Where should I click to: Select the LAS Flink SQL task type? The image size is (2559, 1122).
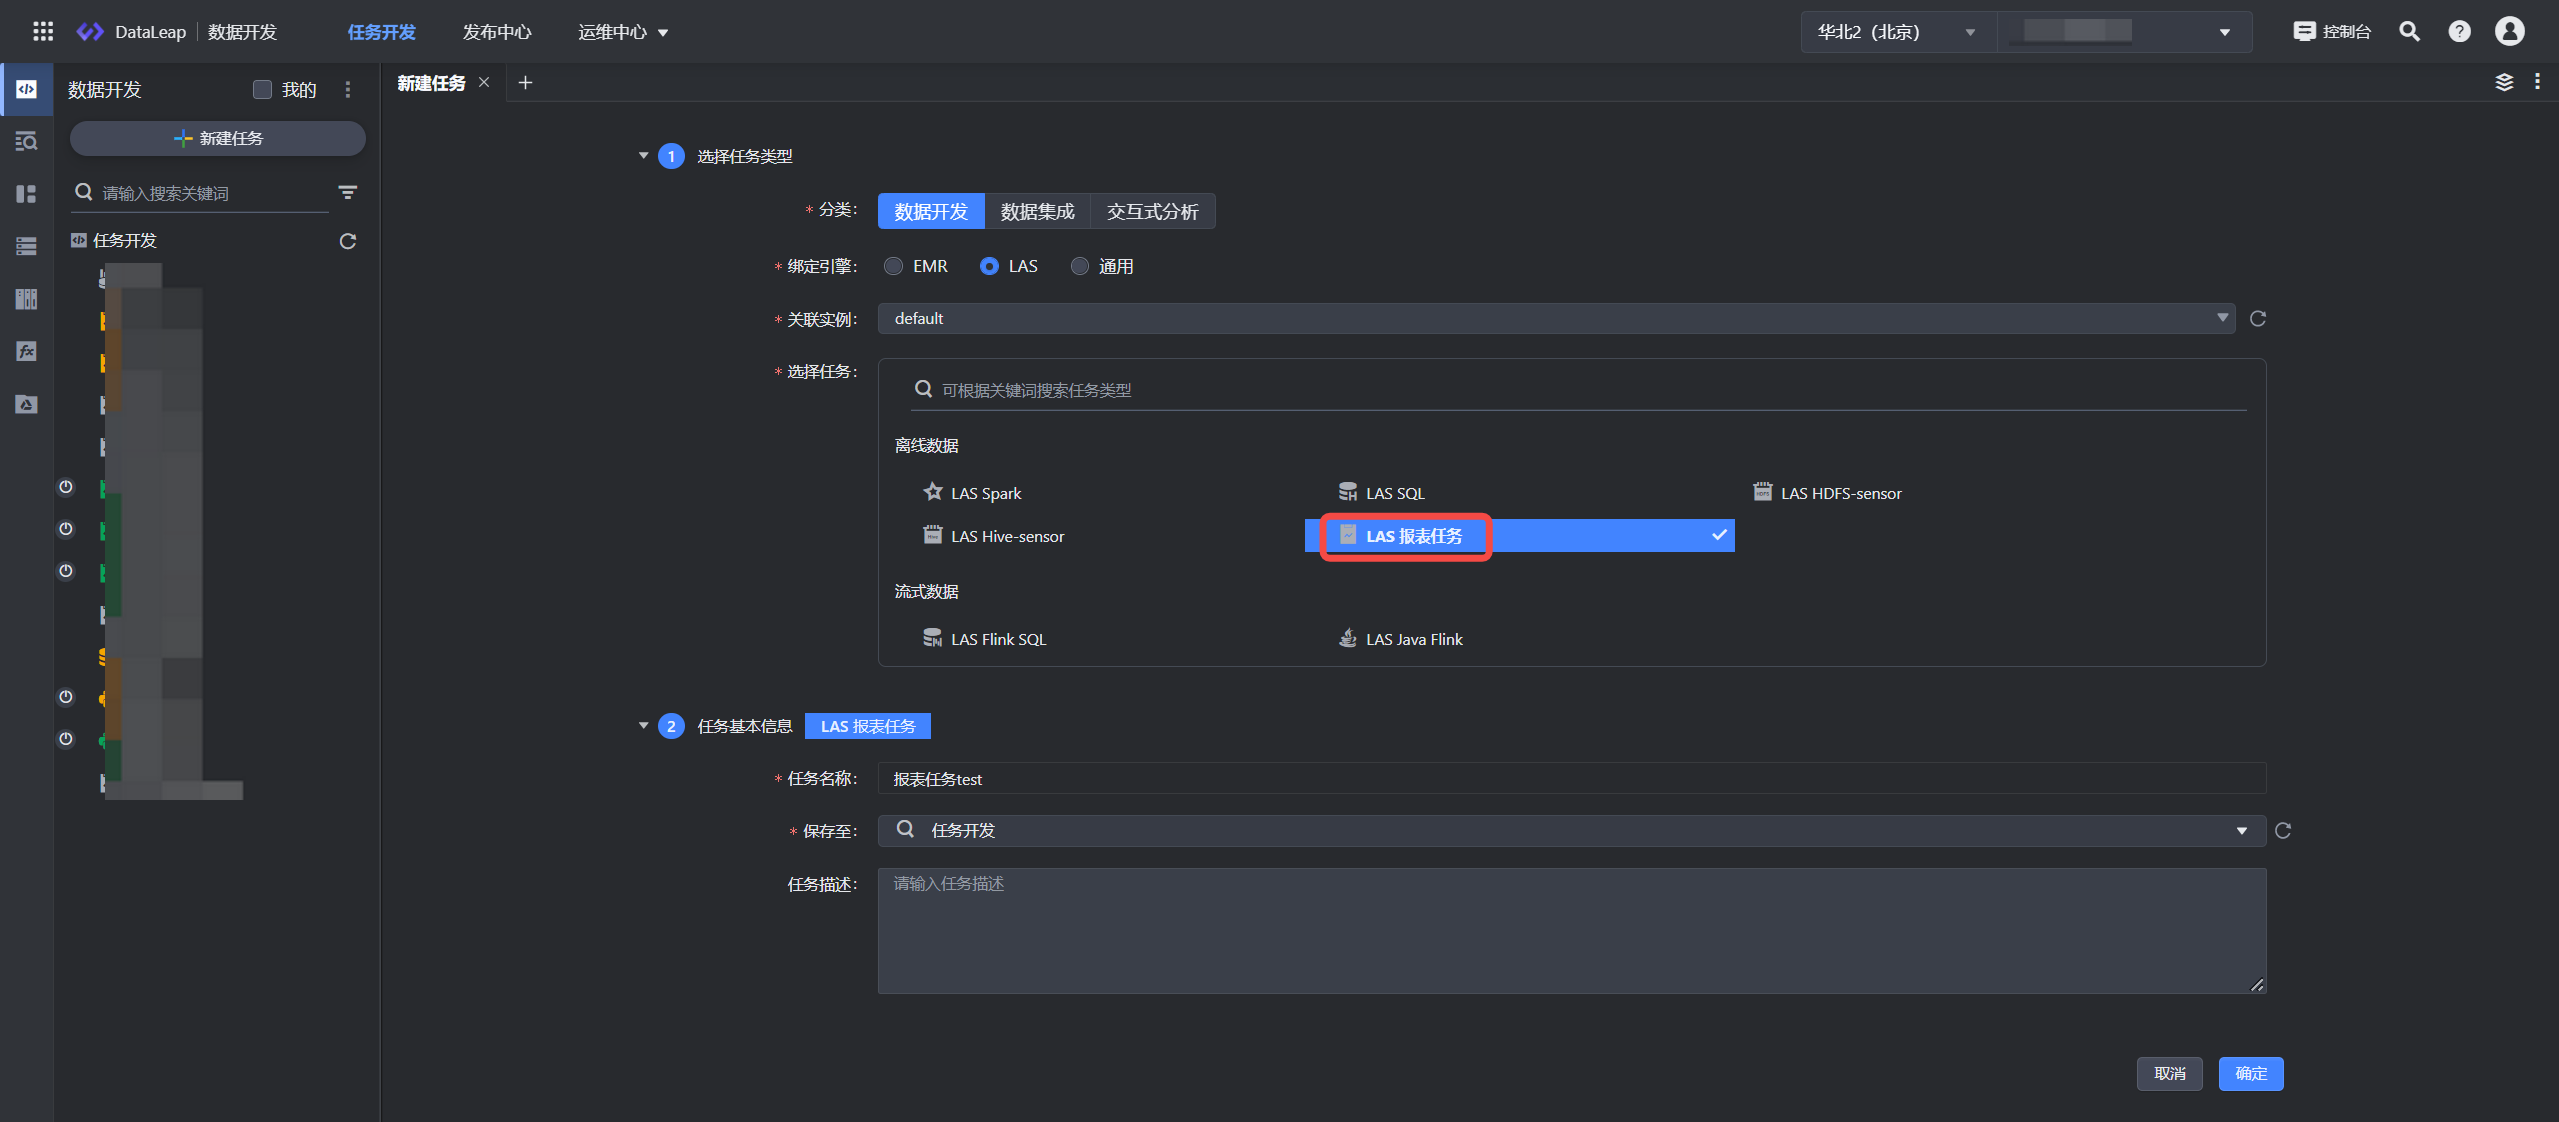(x=984, y=639)
